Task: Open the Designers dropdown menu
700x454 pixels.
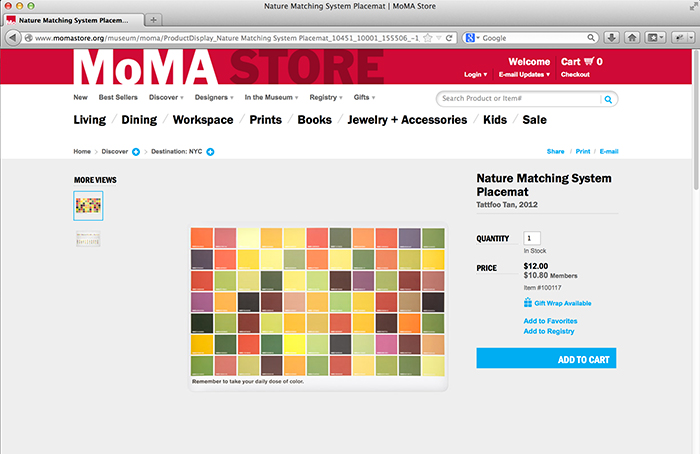Action: point(214,98)
